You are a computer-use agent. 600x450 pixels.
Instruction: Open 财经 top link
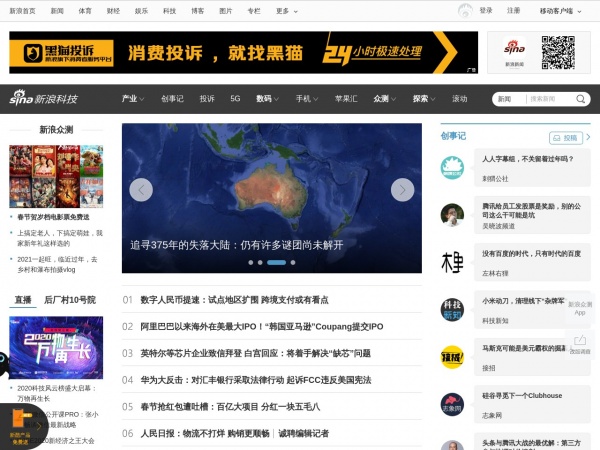tap(113, 11)
